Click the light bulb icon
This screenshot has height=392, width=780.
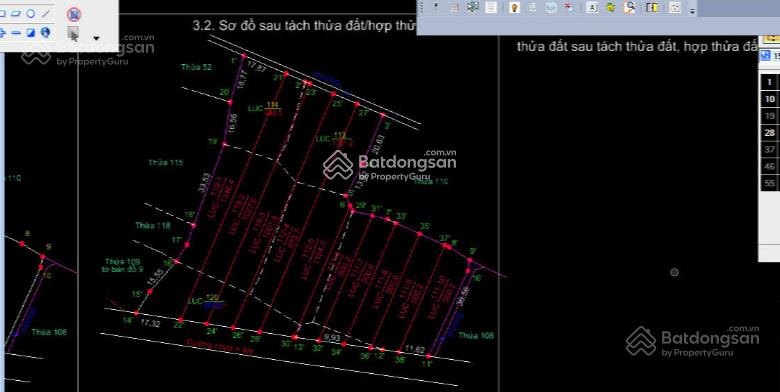coord(514,7)
